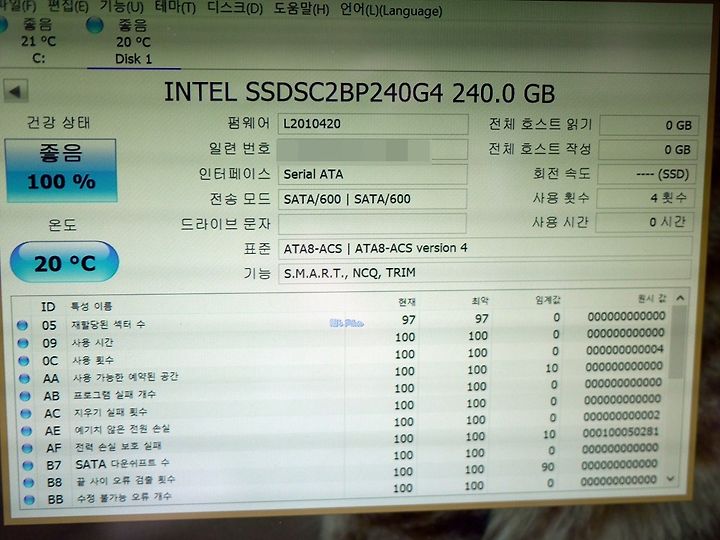Click the empty drive letter field
The width and height of the screenshot is (720, 540).
[372, 224]
